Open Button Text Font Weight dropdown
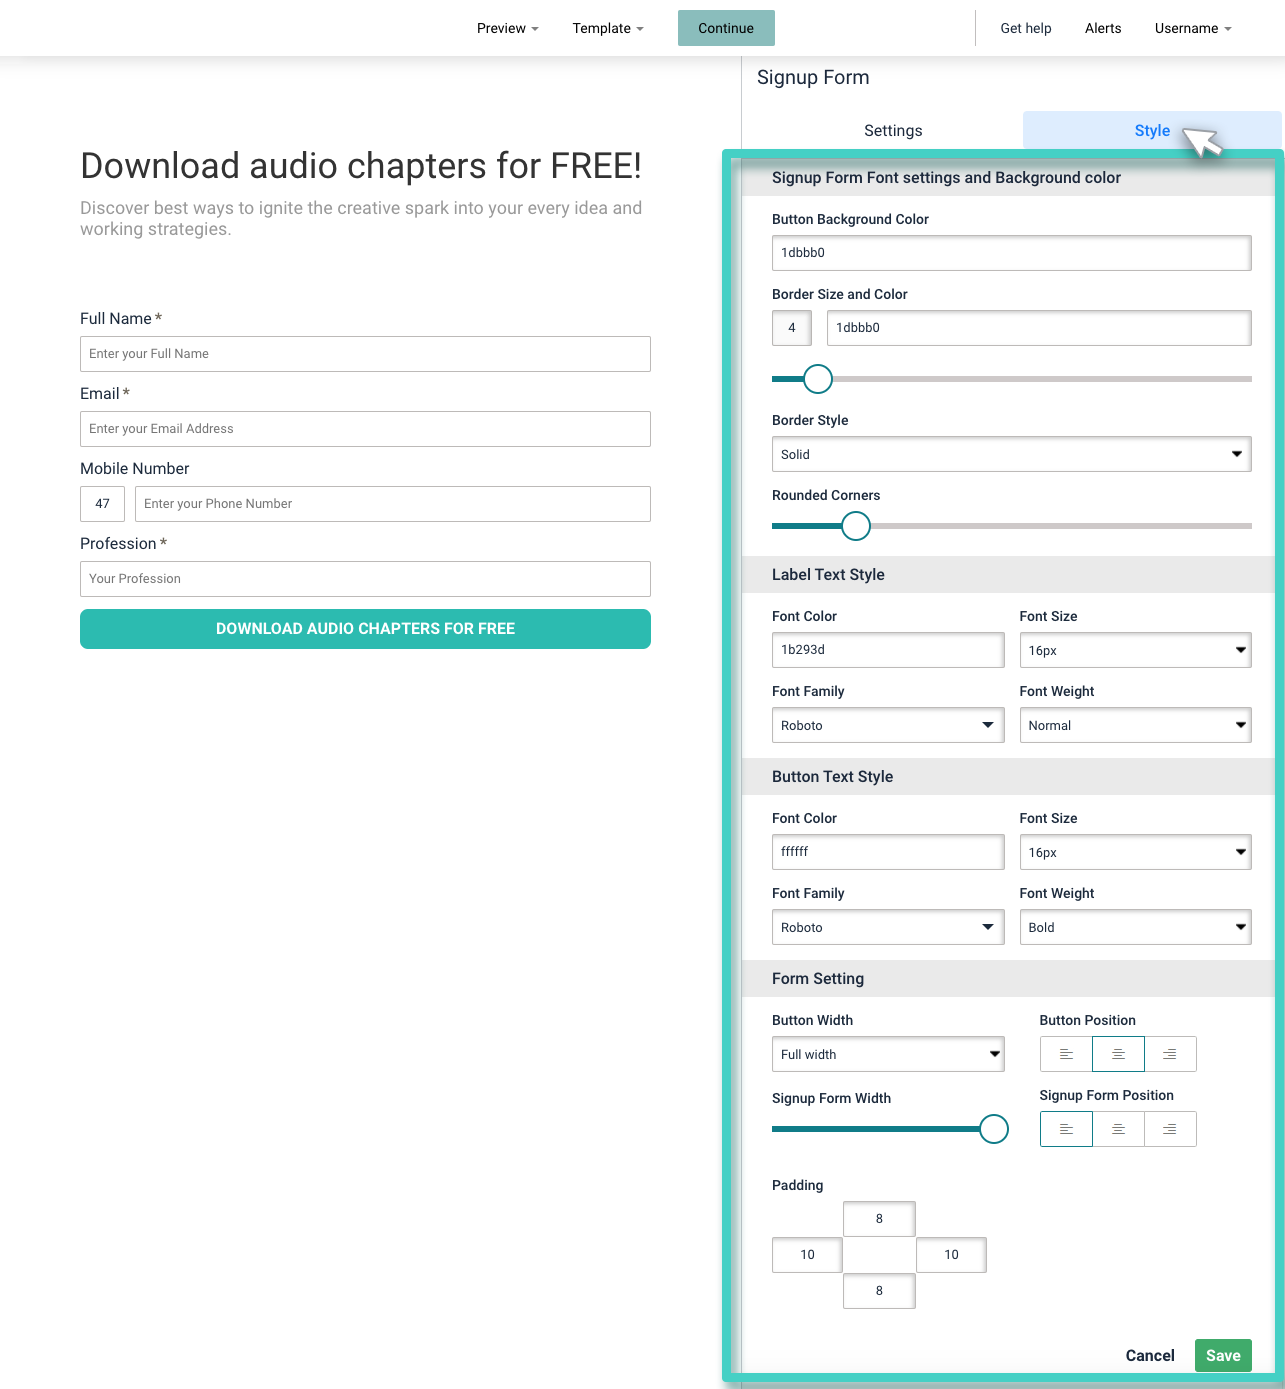 (x=1135, y=927)
